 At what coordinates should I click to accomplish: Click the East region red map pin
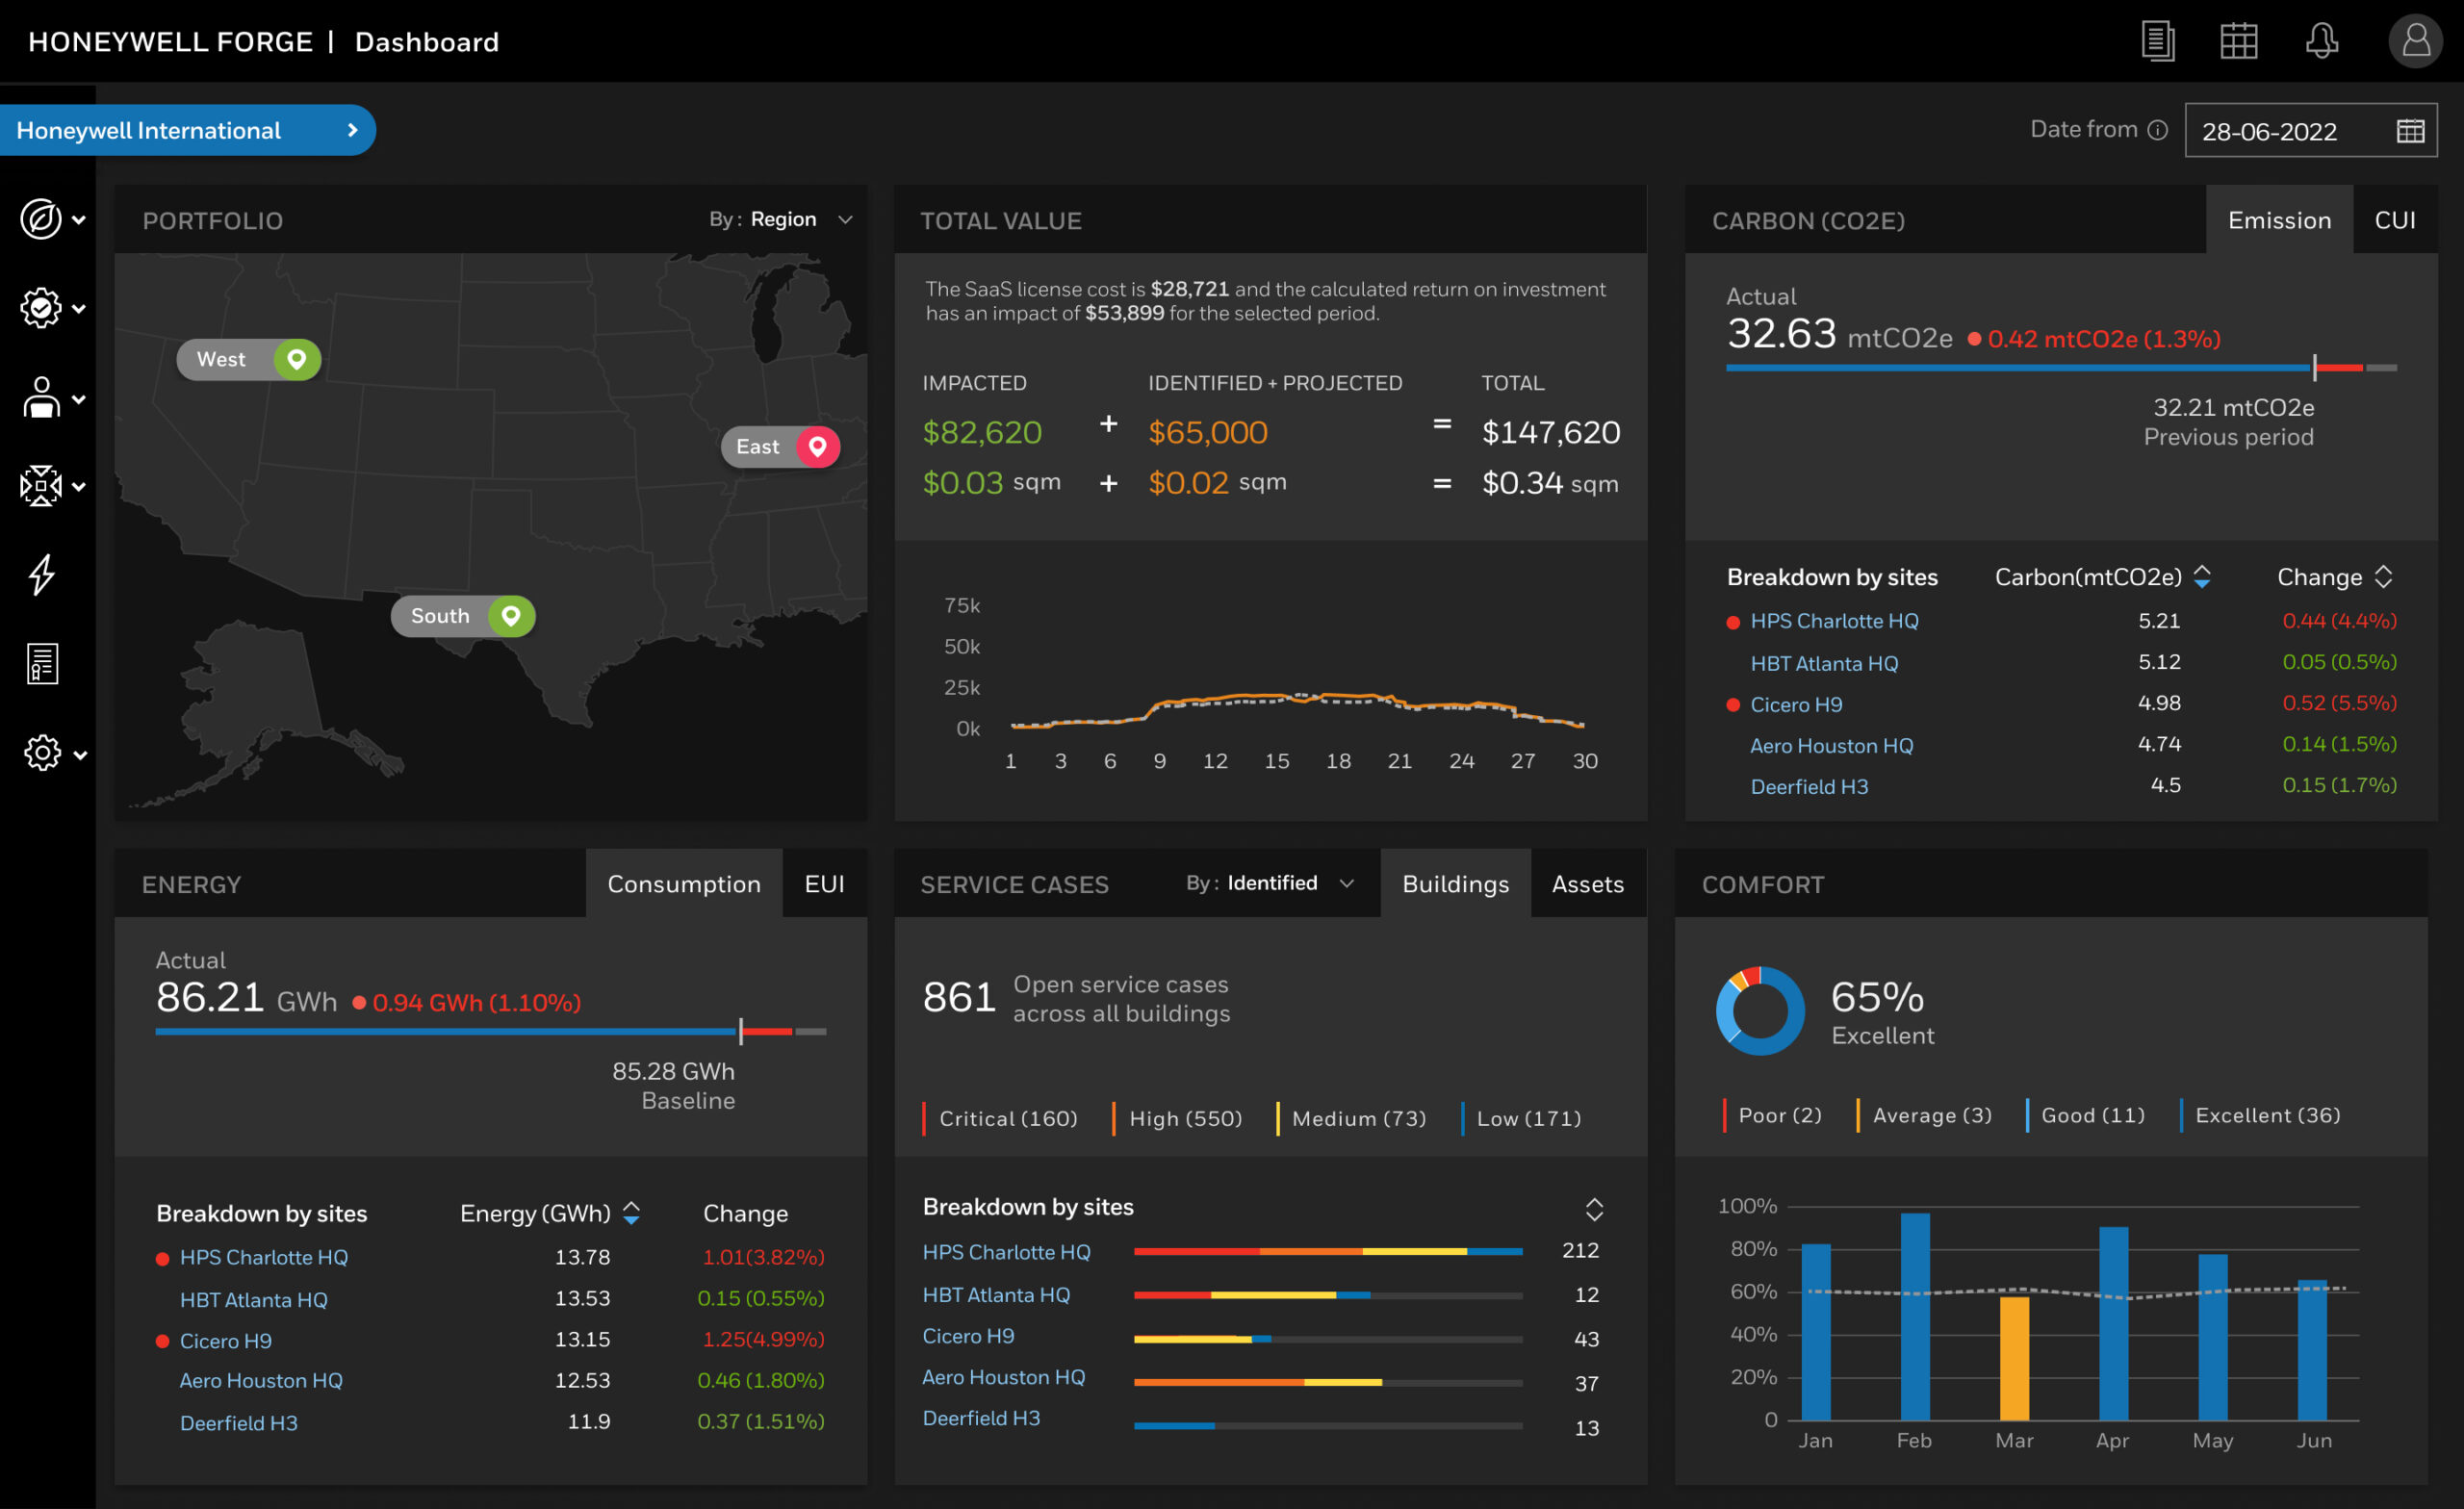[817, 446]
